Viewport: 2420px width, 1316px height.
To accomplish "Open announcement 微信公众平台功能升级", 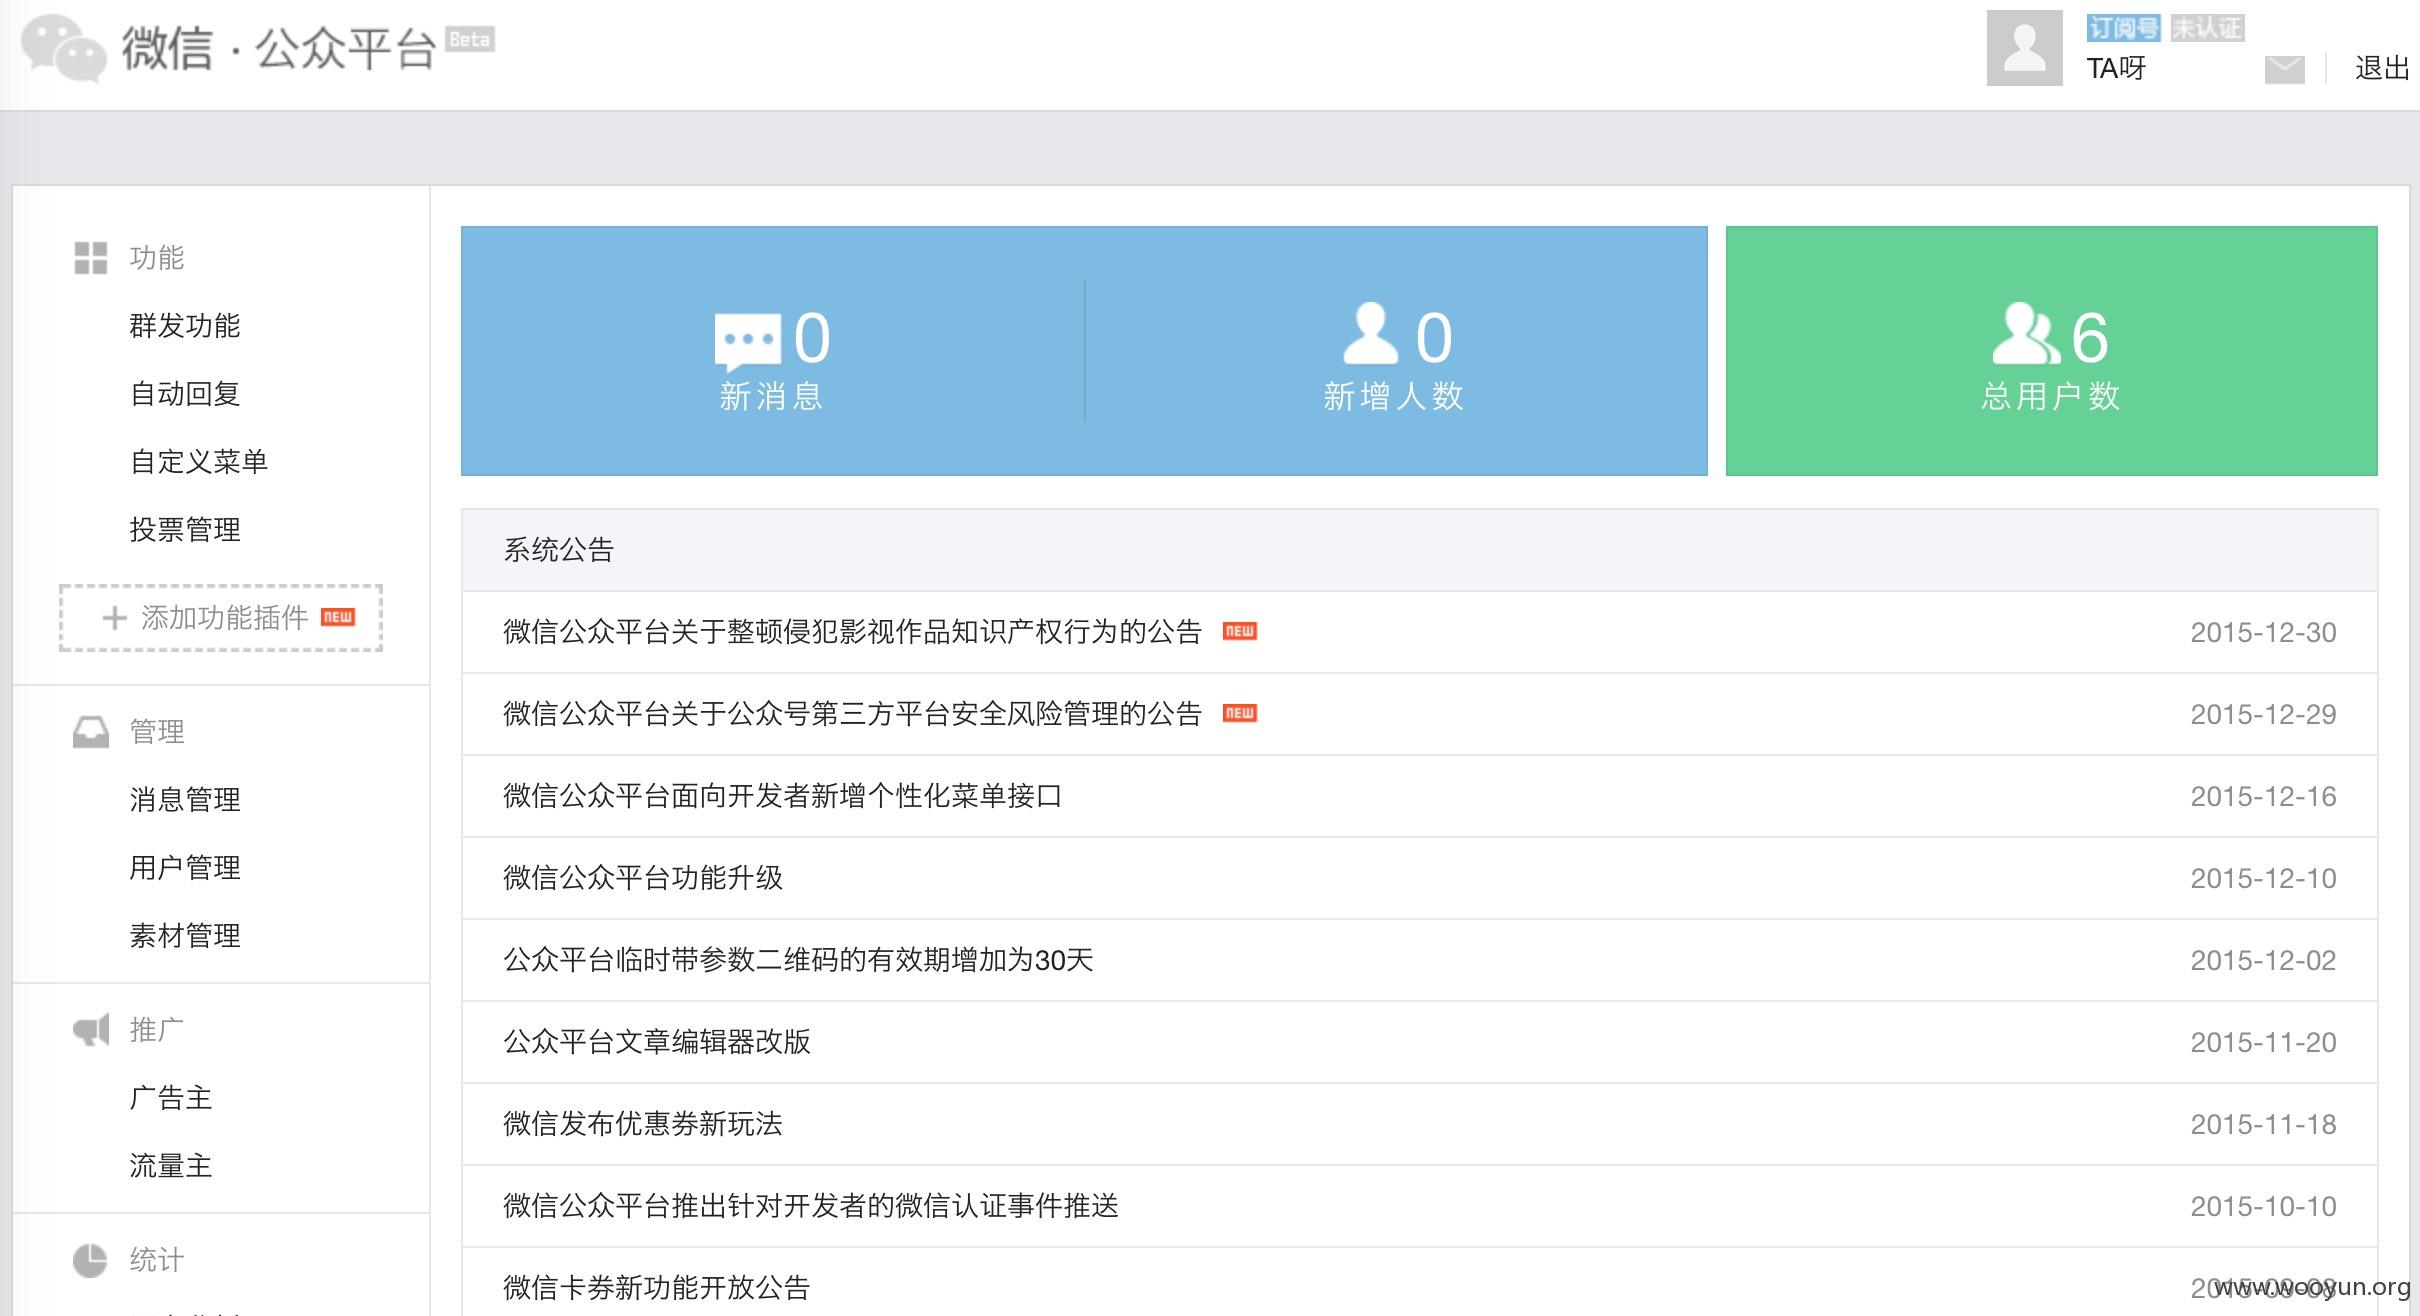I will [x=643, y=878].
